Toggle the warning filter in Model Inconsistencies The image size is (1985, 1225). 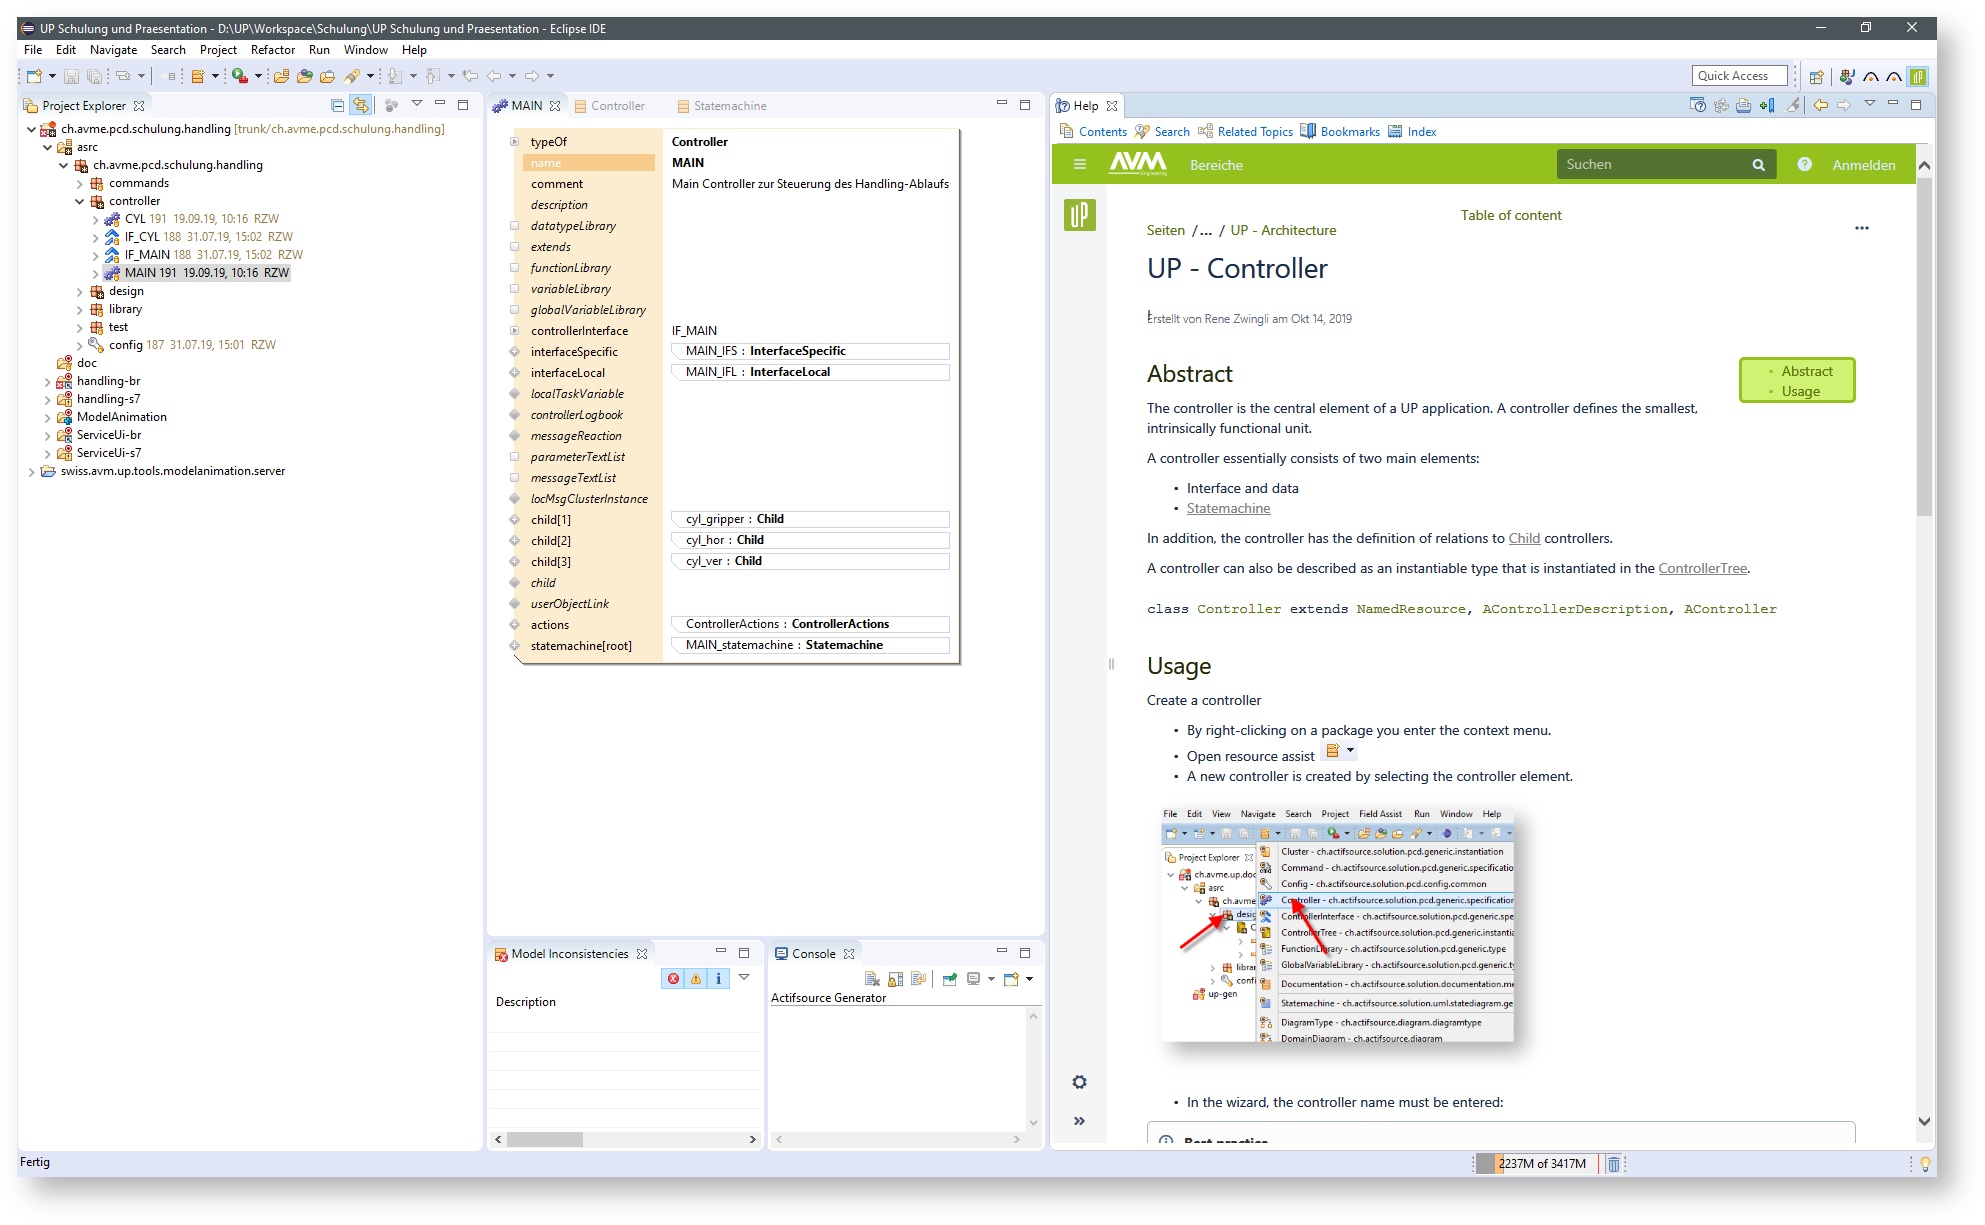pos(696,979)
